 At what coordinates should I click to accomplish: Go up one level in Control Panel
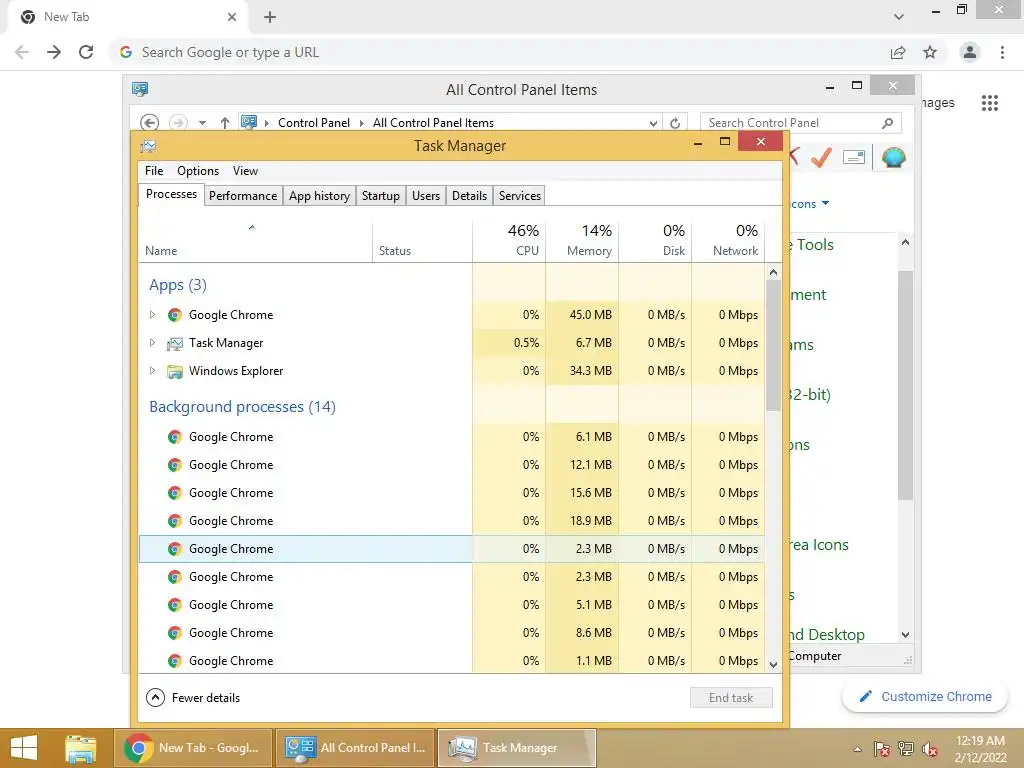coord(225,123)
